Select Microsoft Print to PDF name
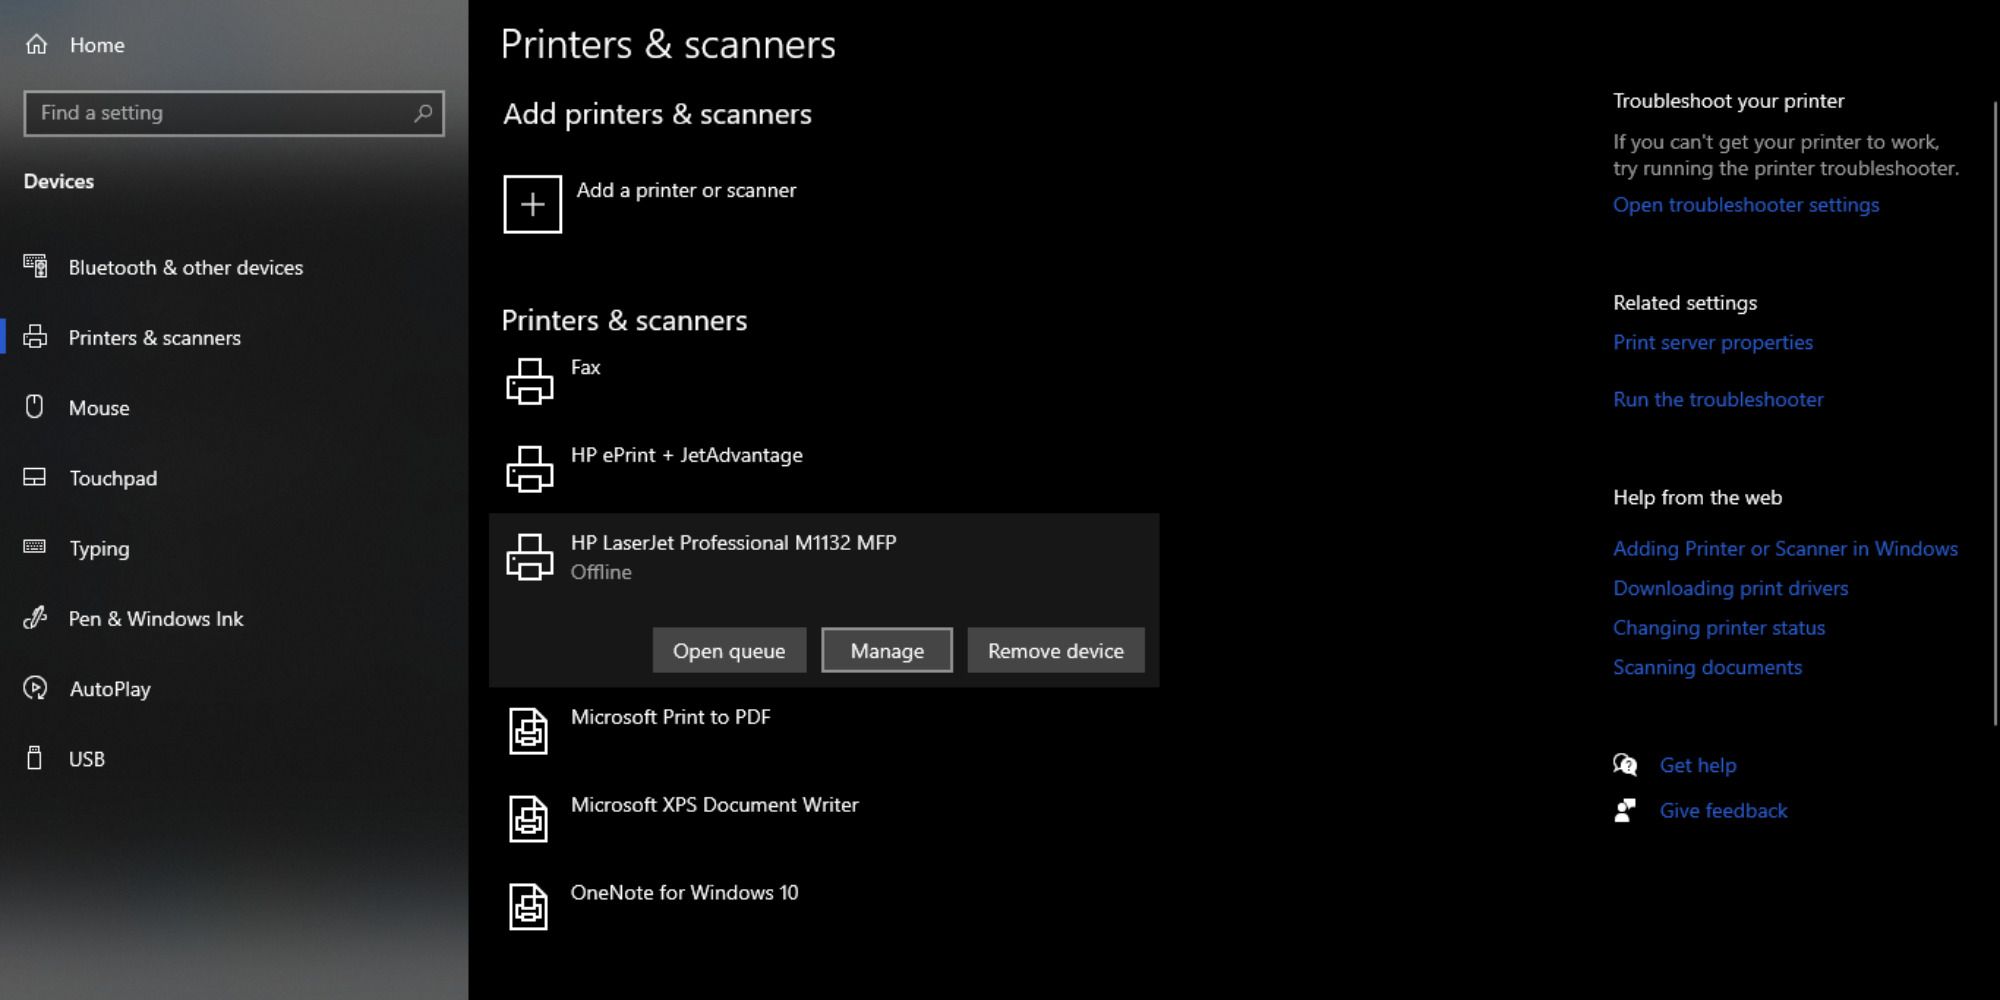2000x1000 pixels. [670, 717]
